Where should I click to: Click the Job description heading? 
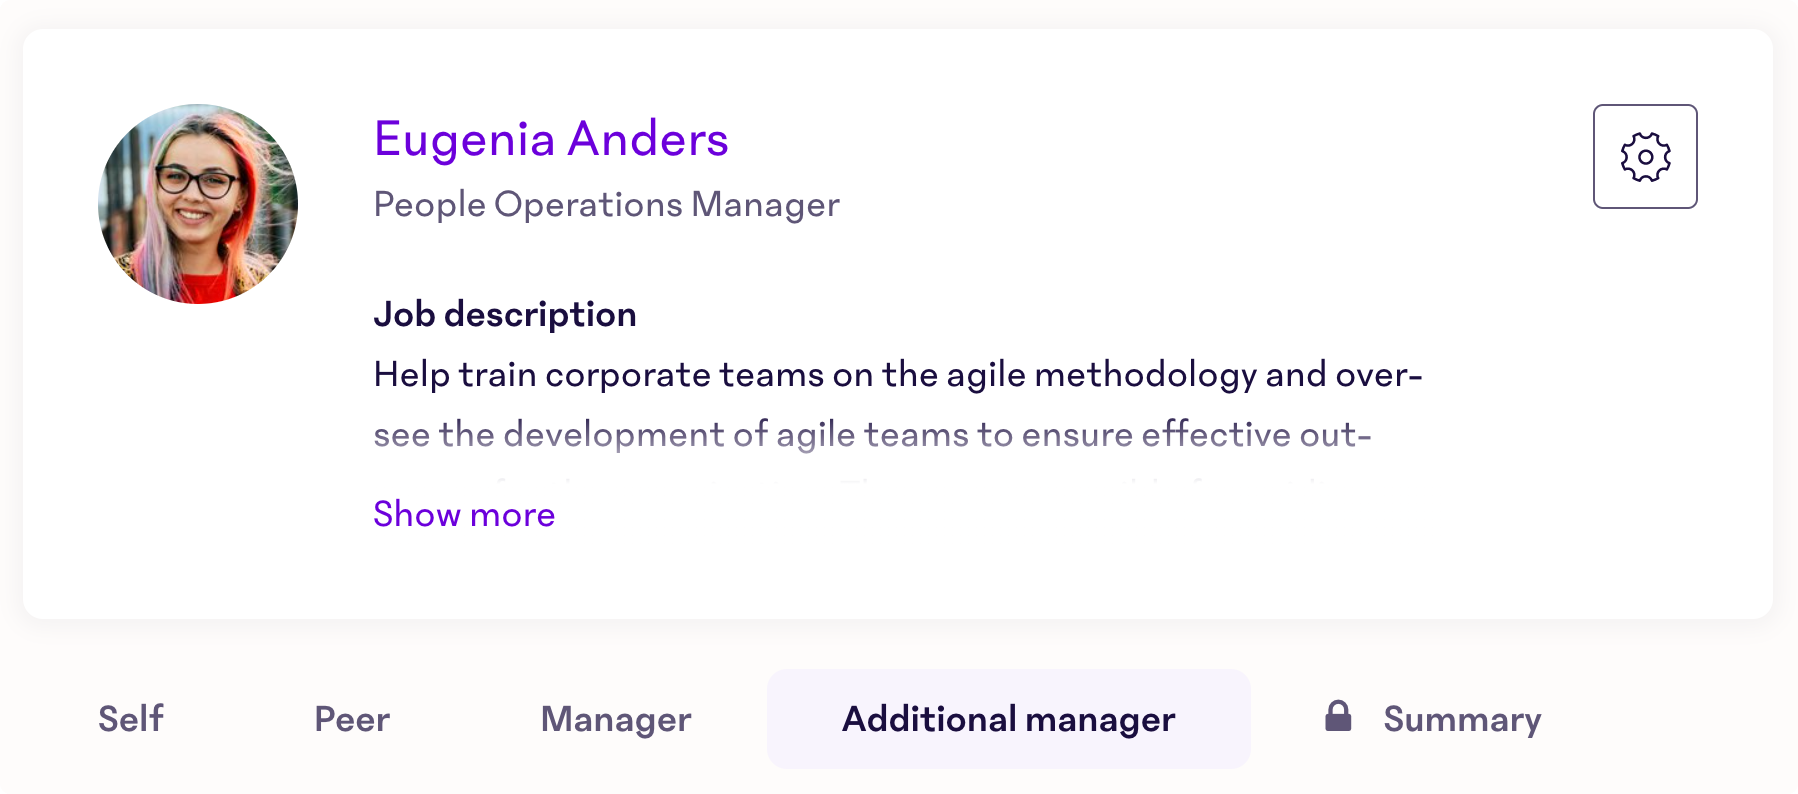coord(505,314)
